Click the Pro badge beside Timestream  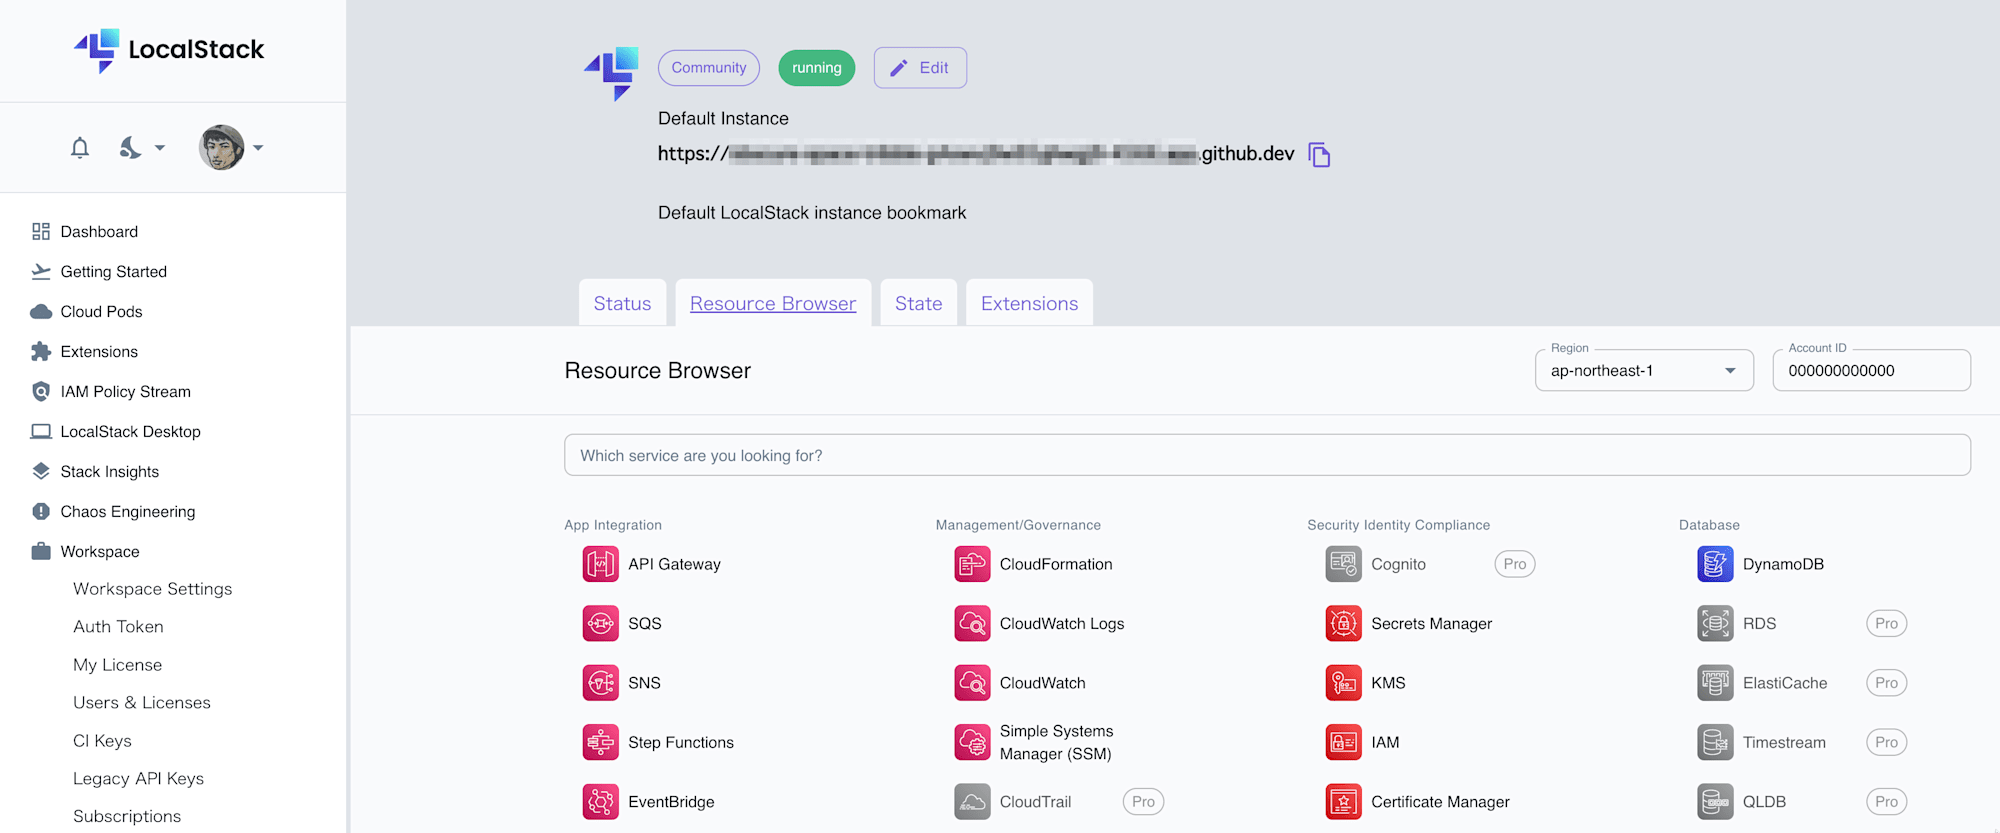coord(1886,742)
